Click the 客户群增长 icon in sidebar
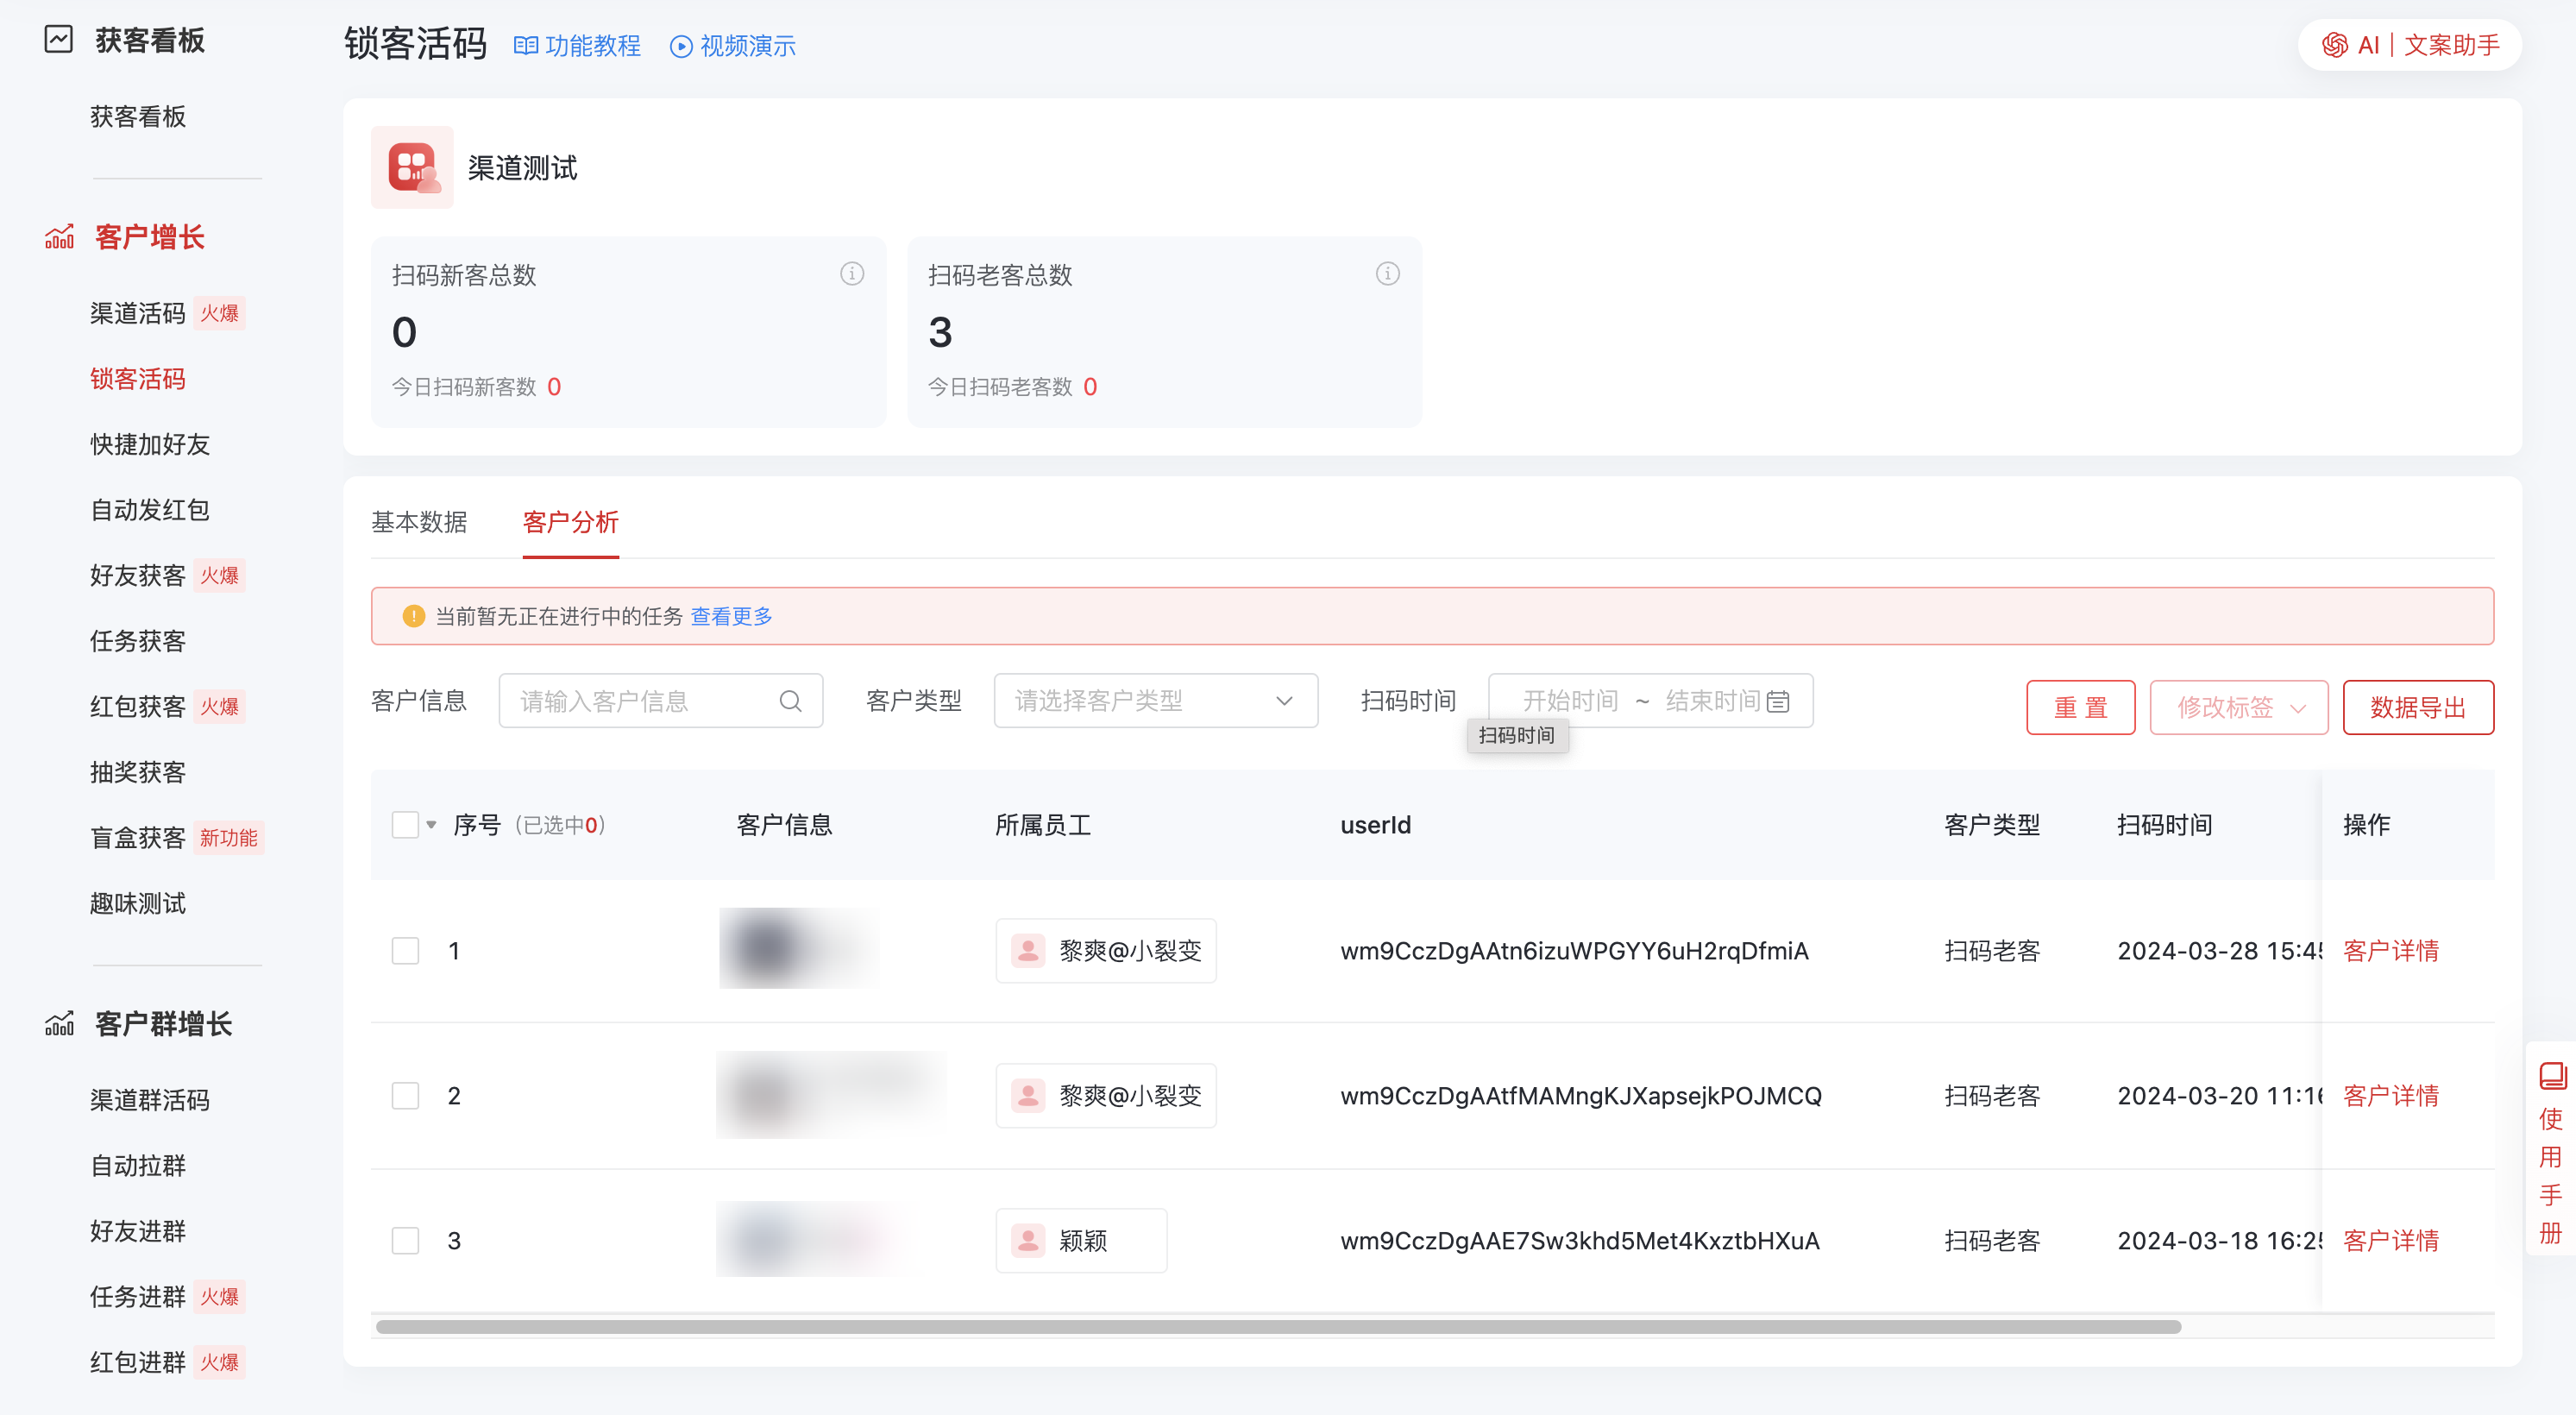The width and height of the screenshot is (2576, 1415). (59, 1023)
